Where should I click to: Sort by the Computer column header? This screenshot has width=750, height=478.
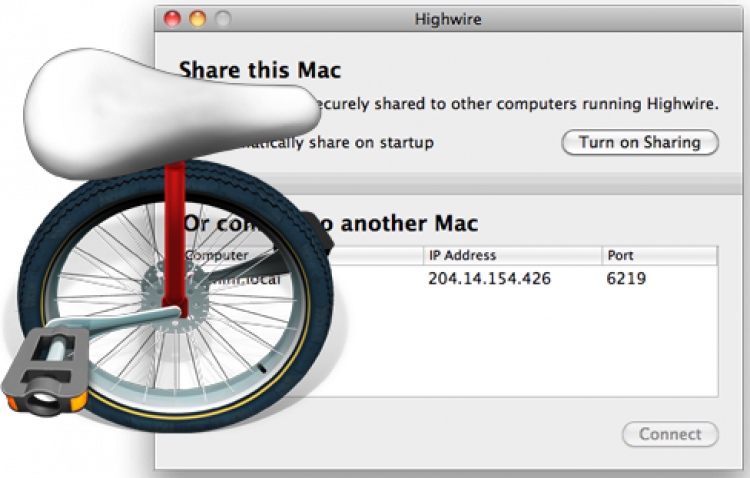(303, 256)
